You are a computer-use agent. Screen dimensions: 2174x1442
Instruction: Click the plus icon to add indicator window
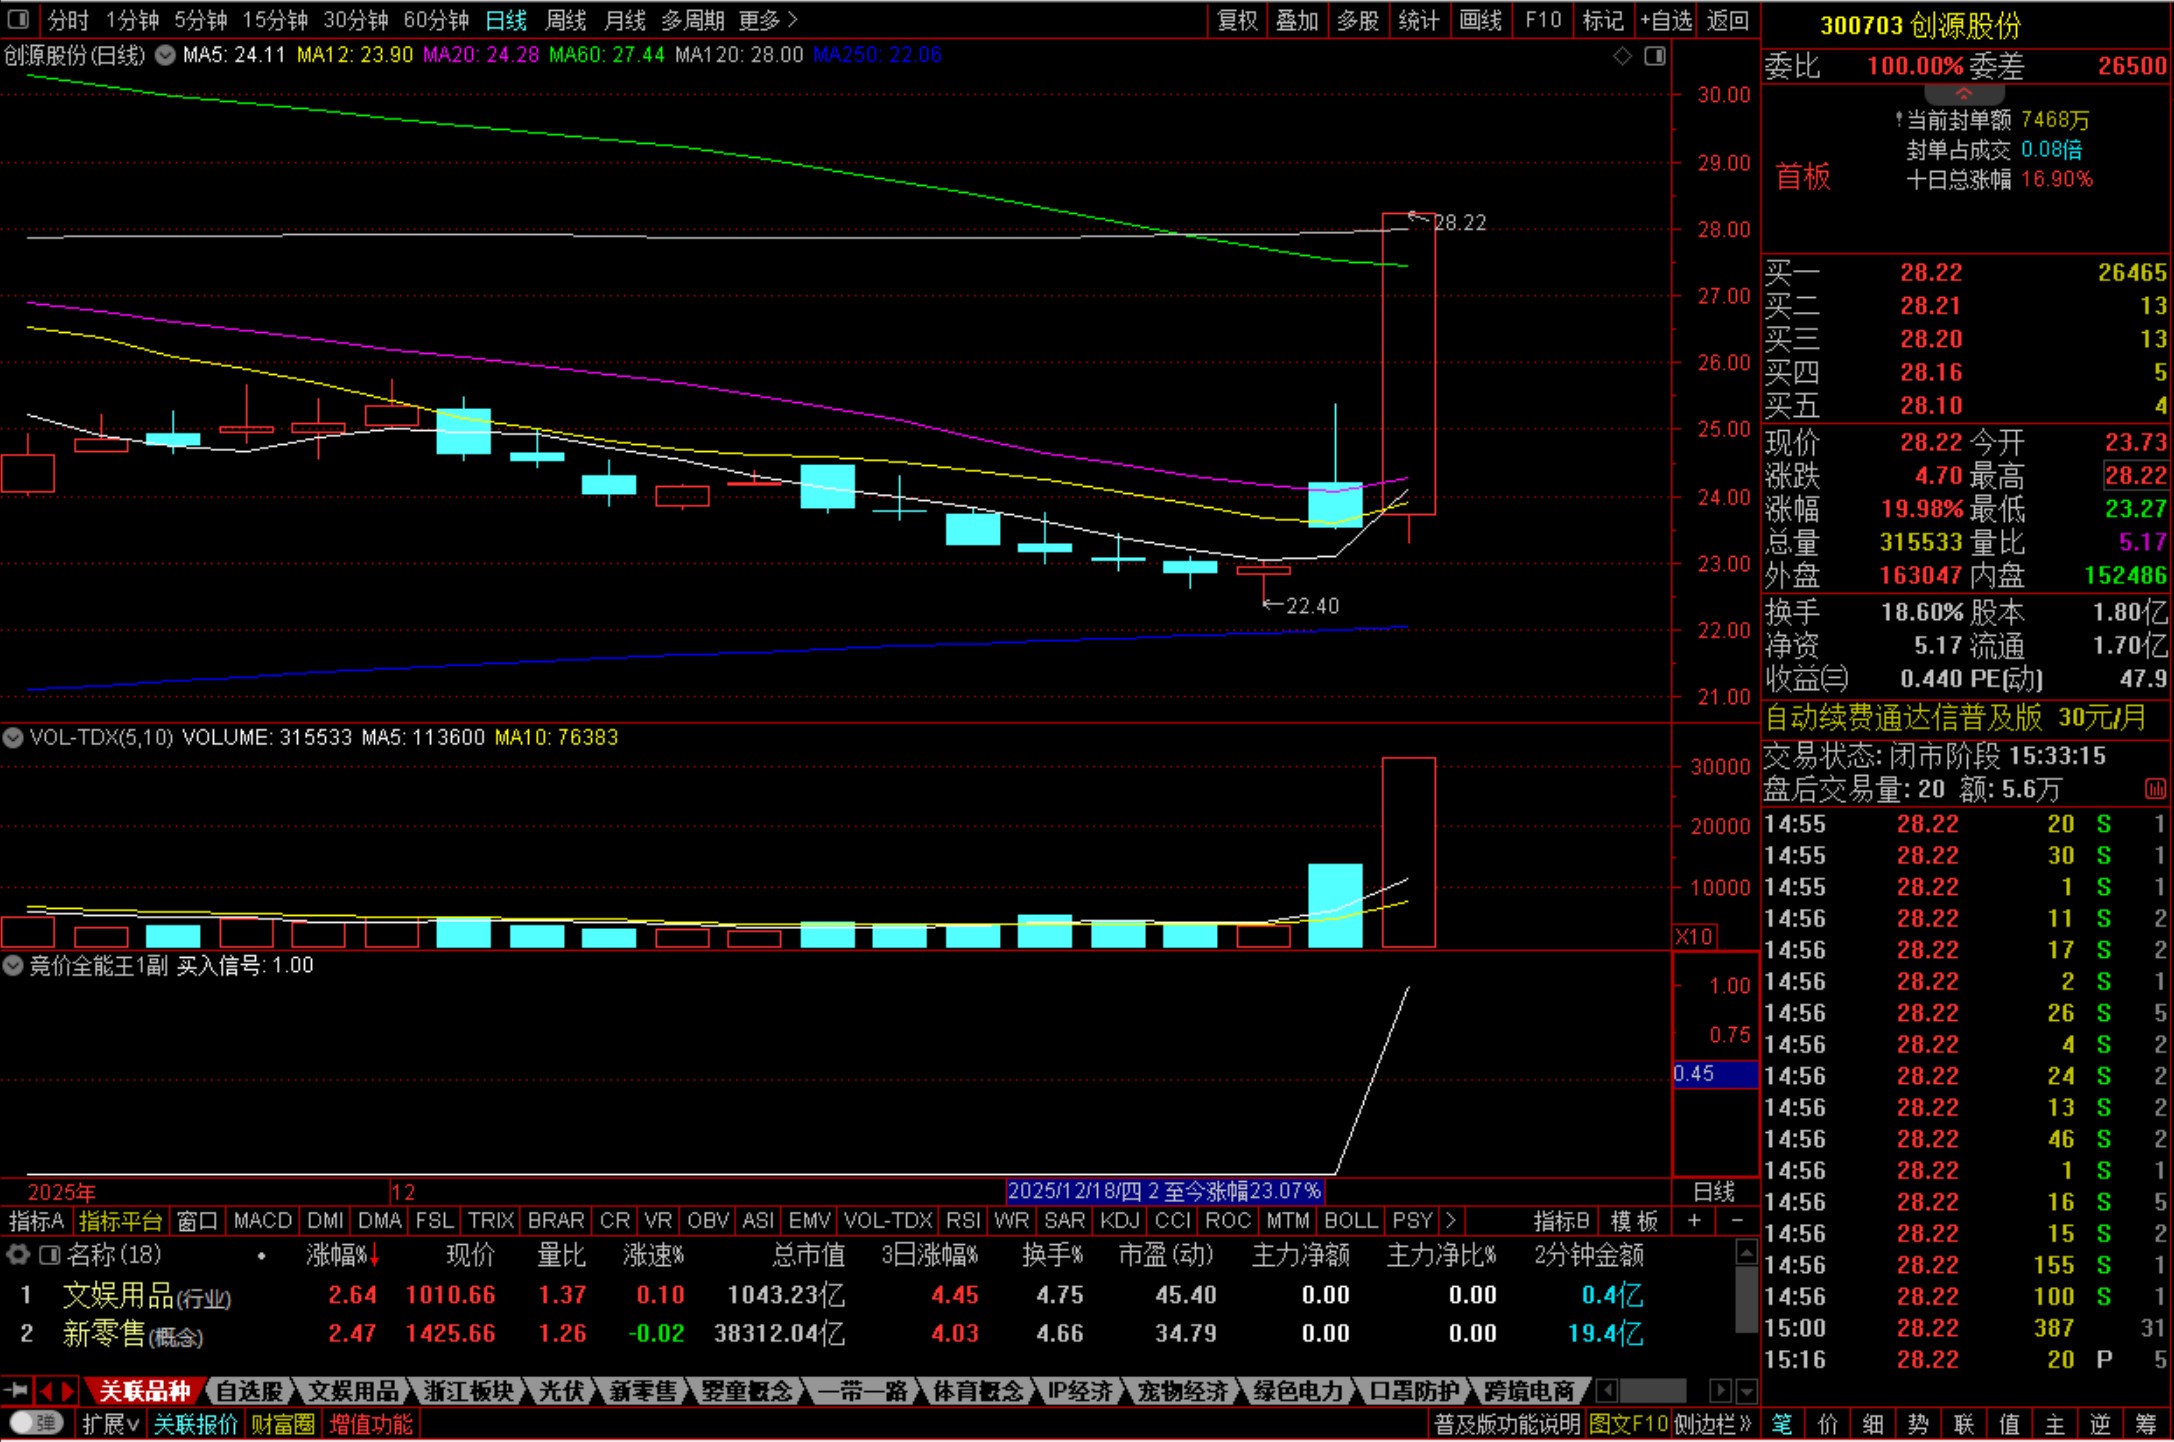[1694, 1221]
